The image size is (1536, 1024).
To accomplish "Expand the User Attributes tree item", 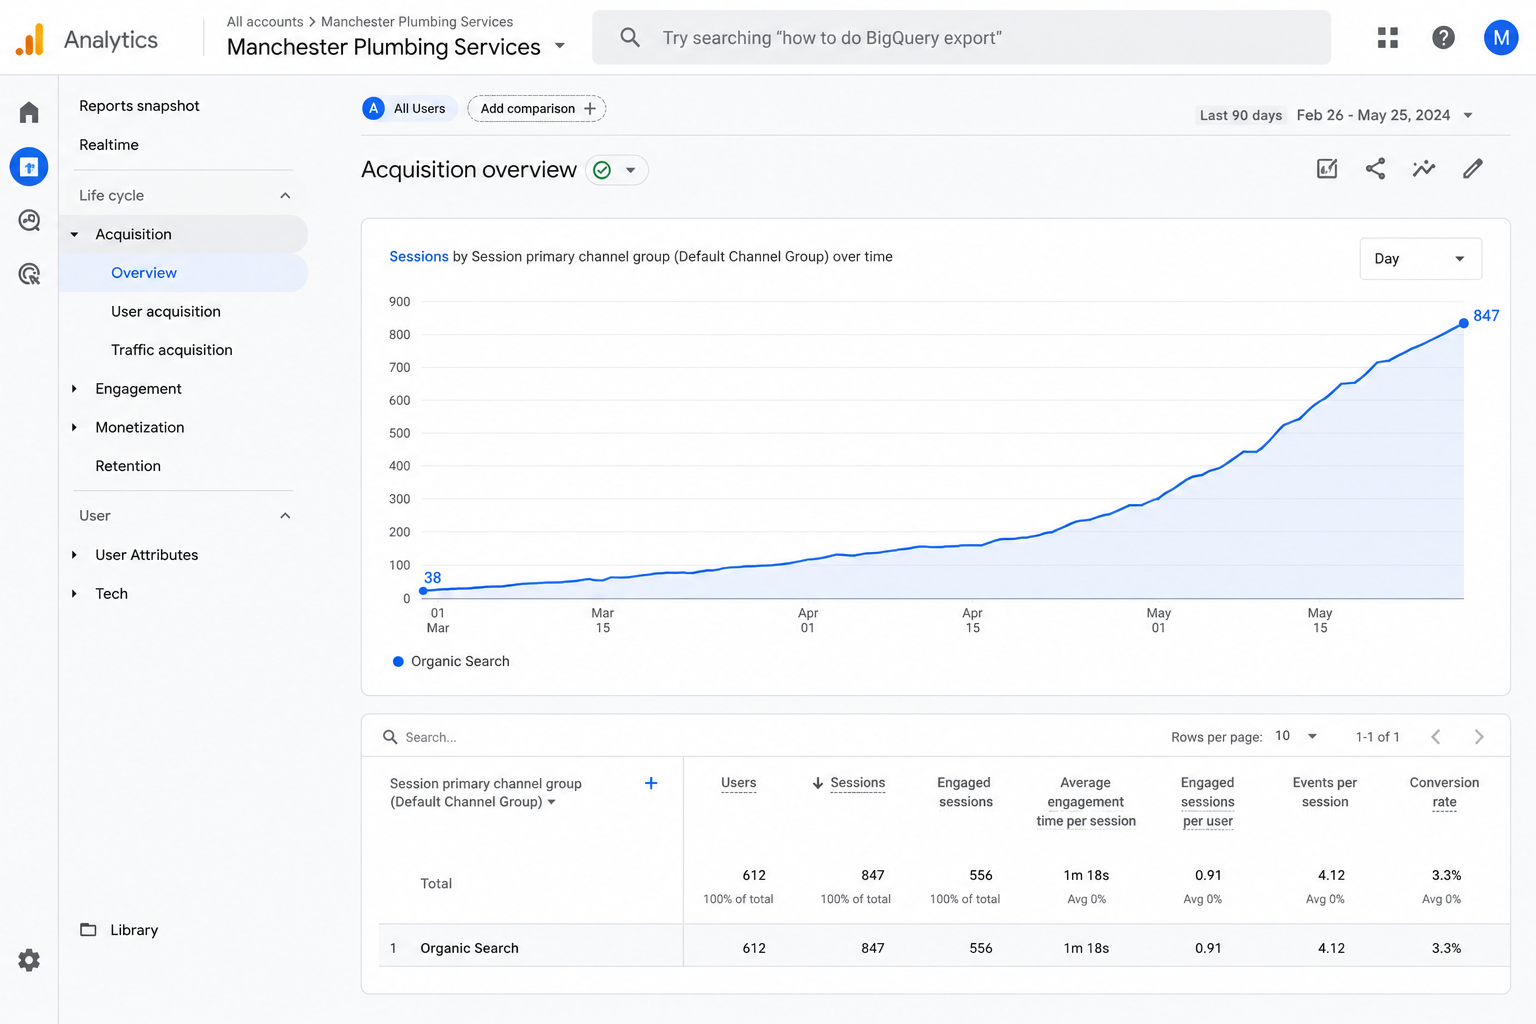I will tap(74, 555).
